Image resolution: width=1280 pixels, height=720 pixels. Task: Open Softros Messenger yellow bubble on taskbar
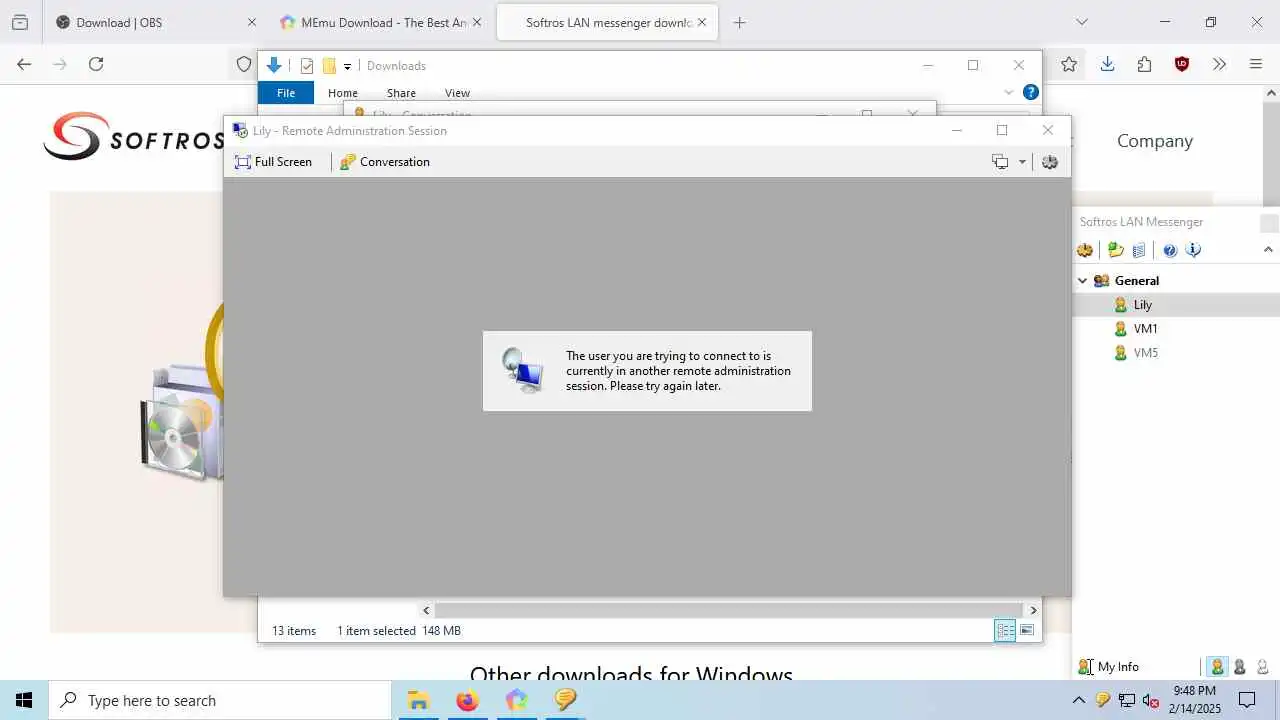565,700
